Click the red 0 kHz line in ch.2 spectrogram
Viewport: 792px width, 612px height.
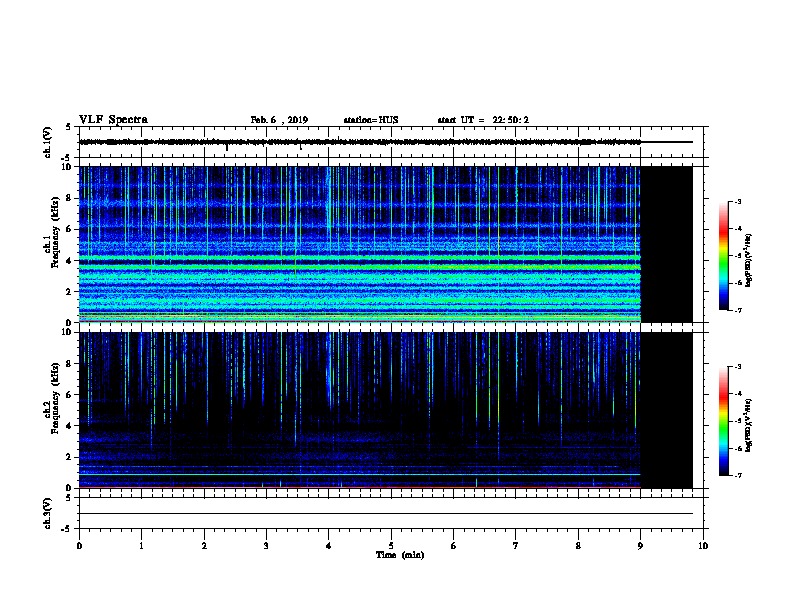[x=360, y=487]
